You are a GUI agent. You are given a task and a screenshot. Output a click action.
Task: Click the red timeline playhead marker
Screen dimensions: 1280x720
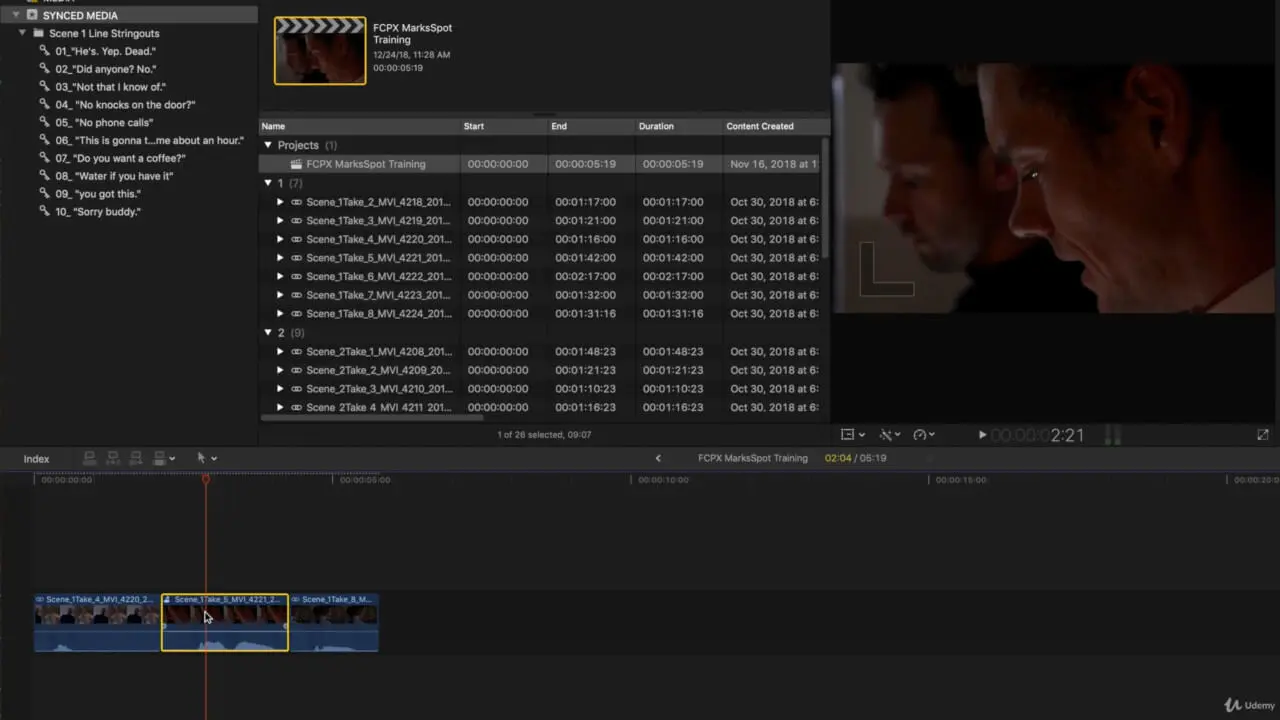point(206,480)
